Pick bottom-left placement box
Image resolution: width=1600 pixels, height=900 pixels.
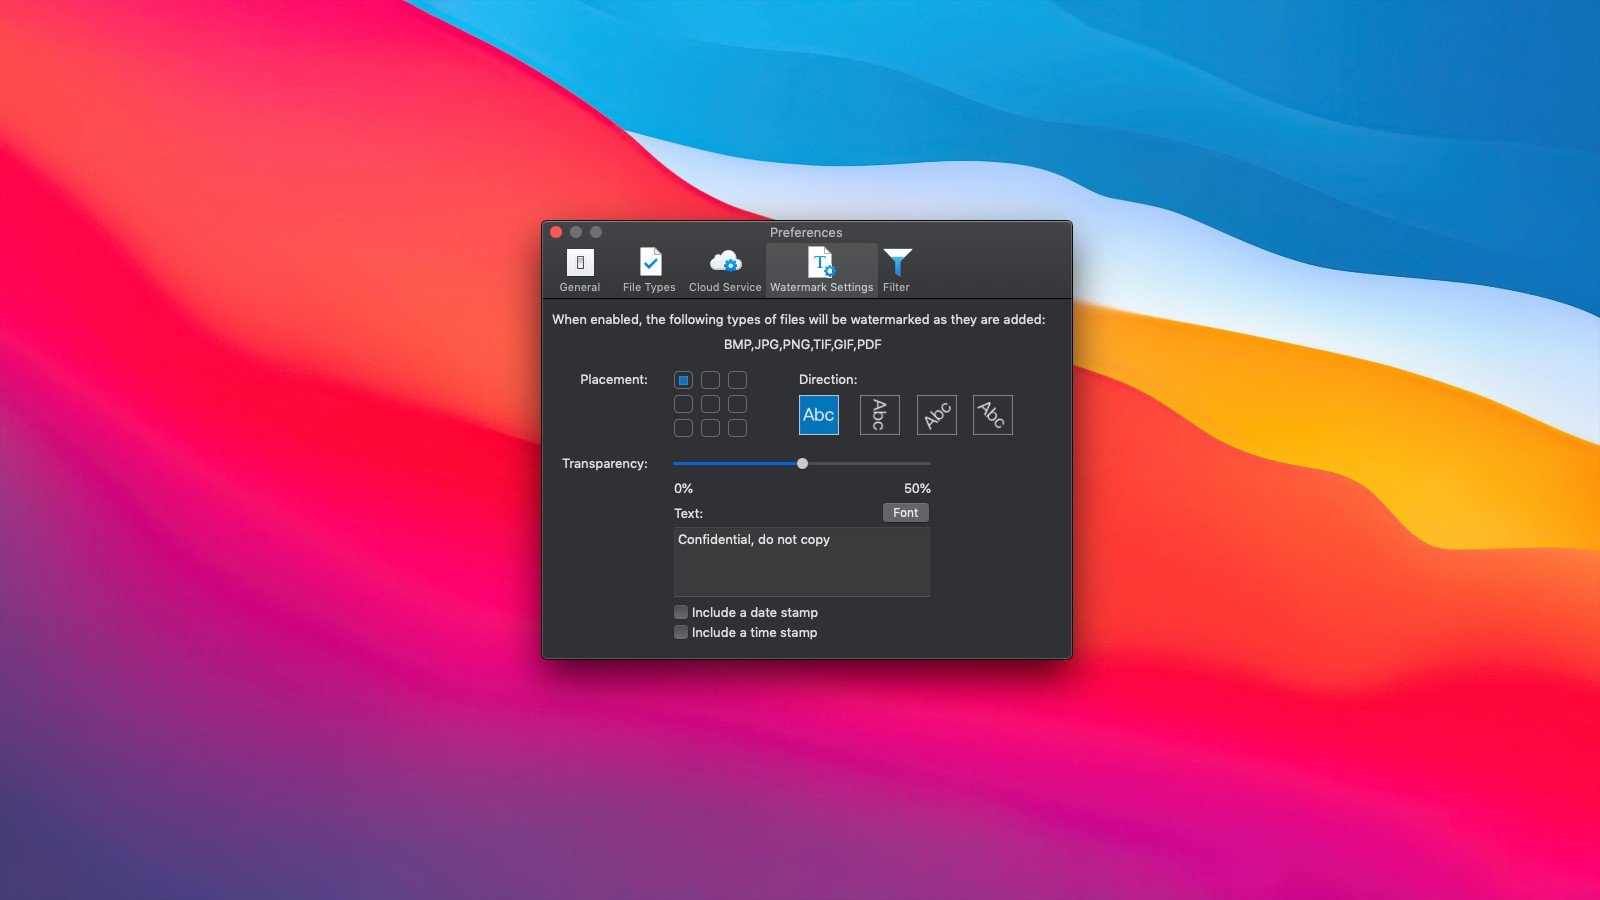click(x=683, y=428)
